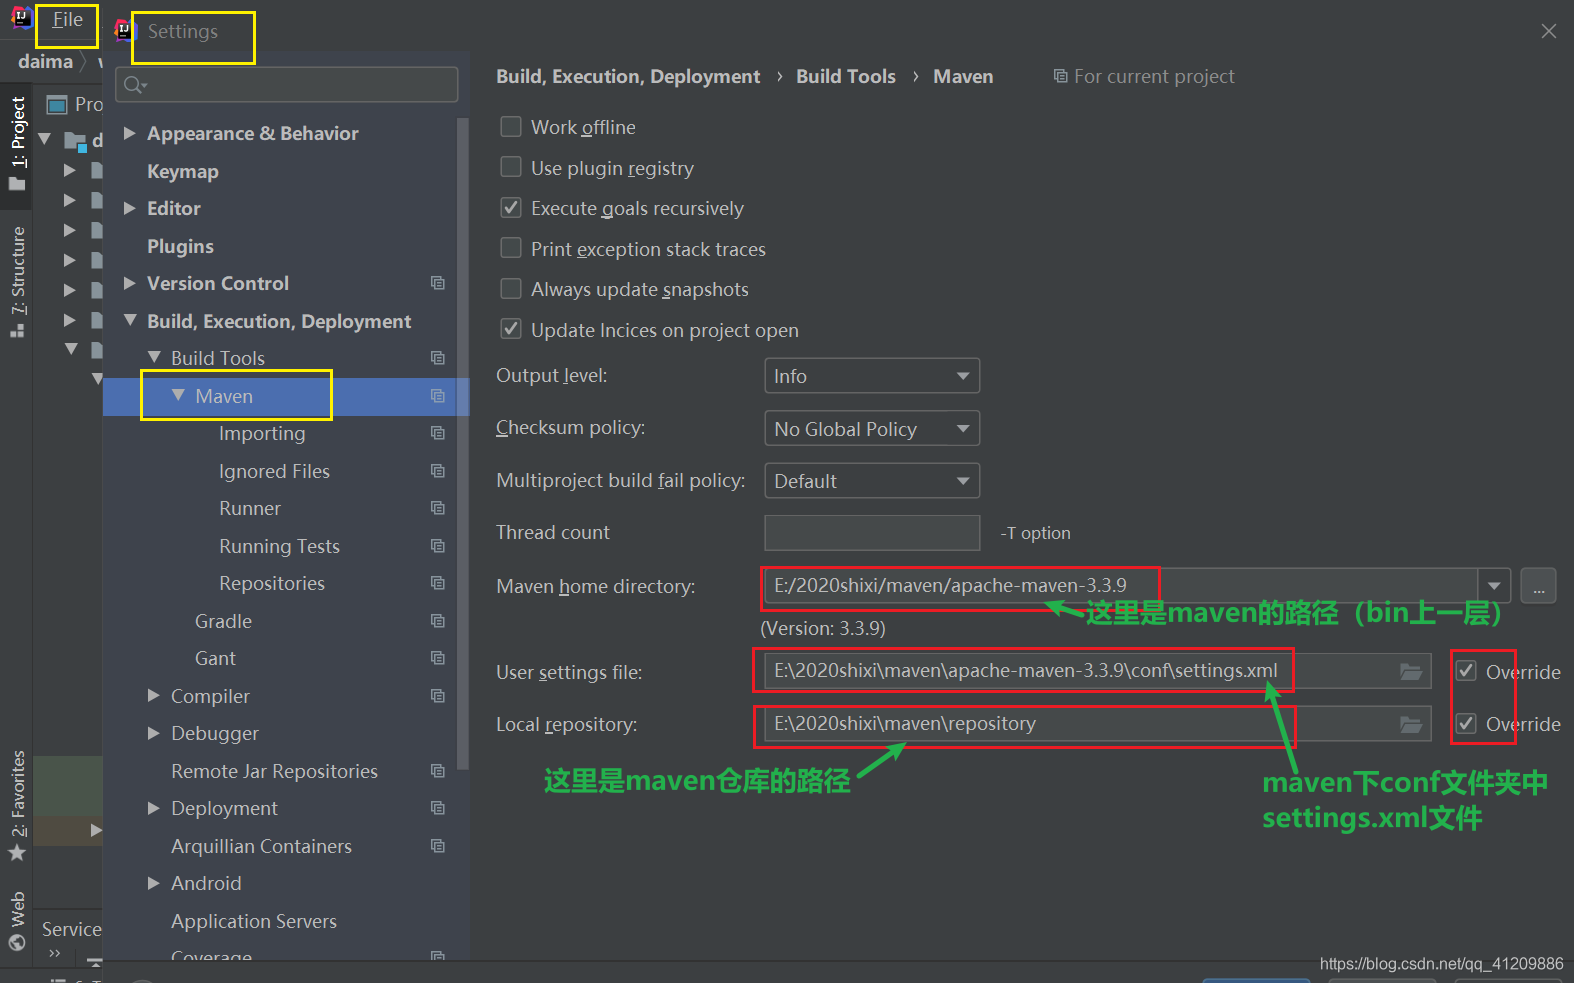Viewport: 1574px width, 983px height.
Task: Click the browse … button for Maven home
Action: (x=1538, y=586)
